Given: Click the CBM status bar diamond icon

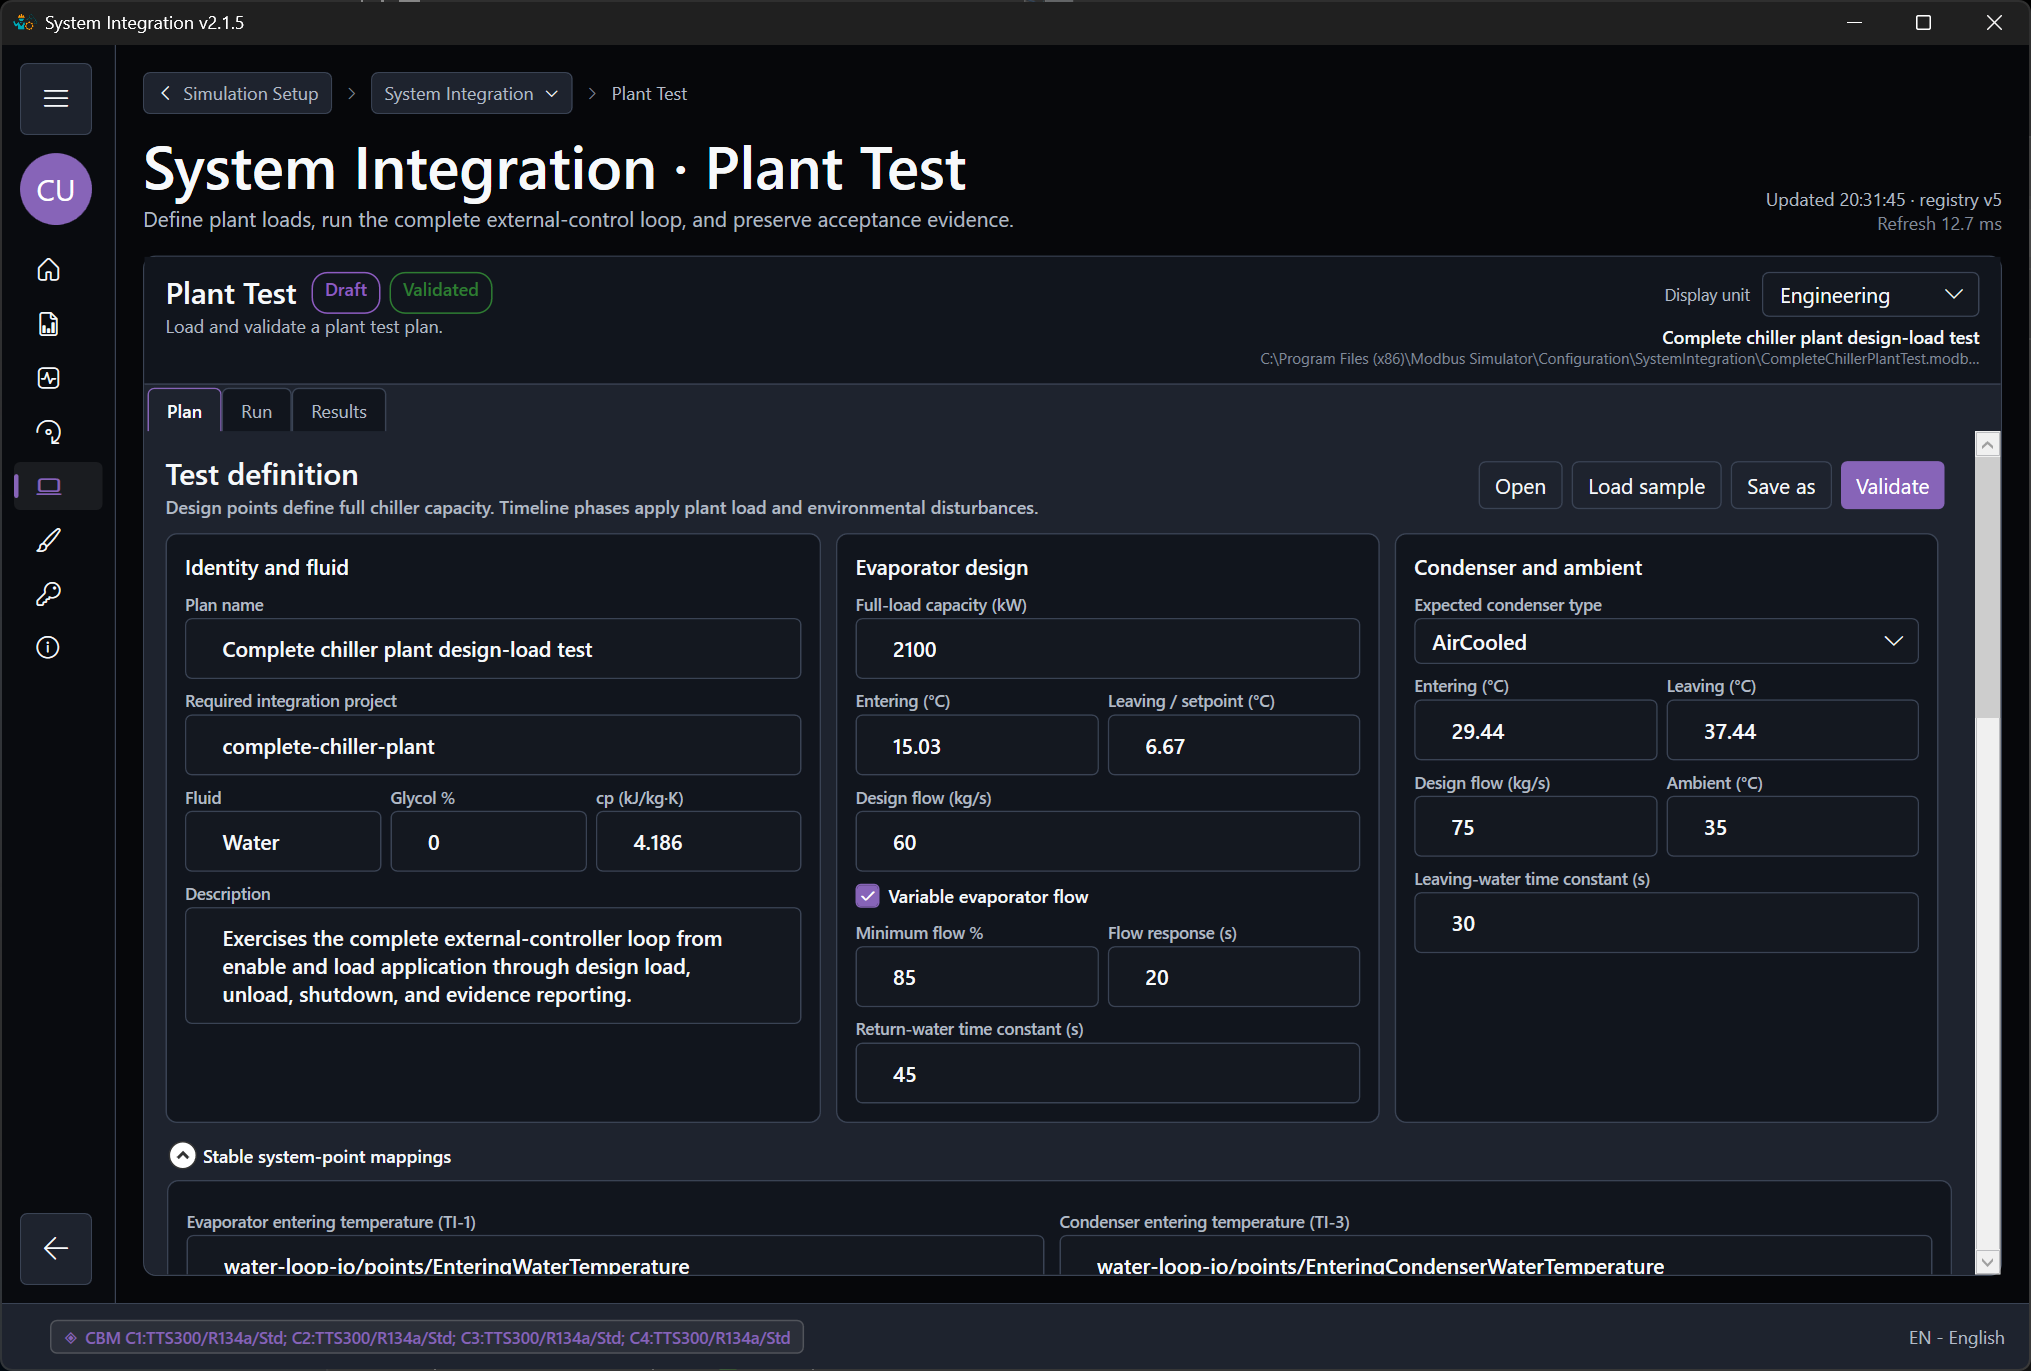Looking at the screenshot, I should point(71,1338).
